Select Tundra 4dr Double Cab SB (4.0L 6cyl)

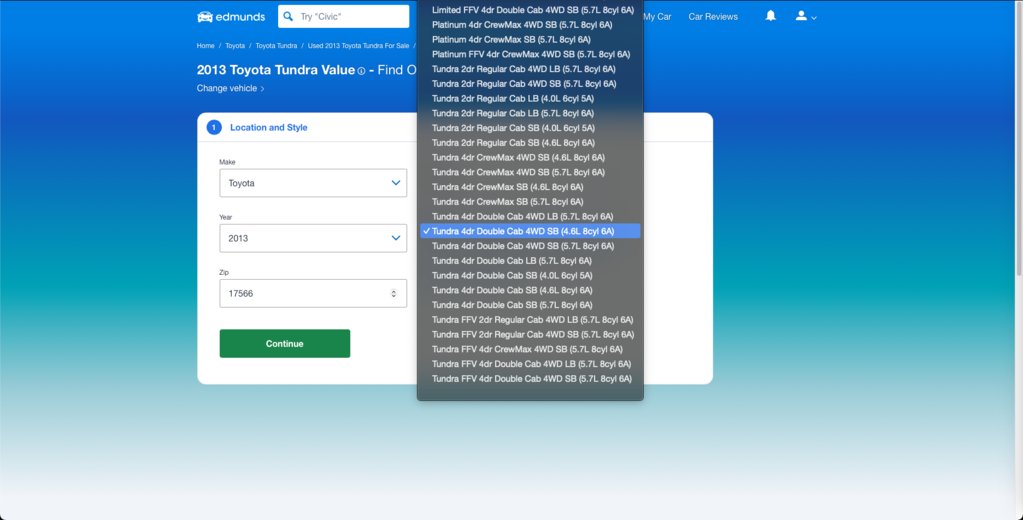530,276
